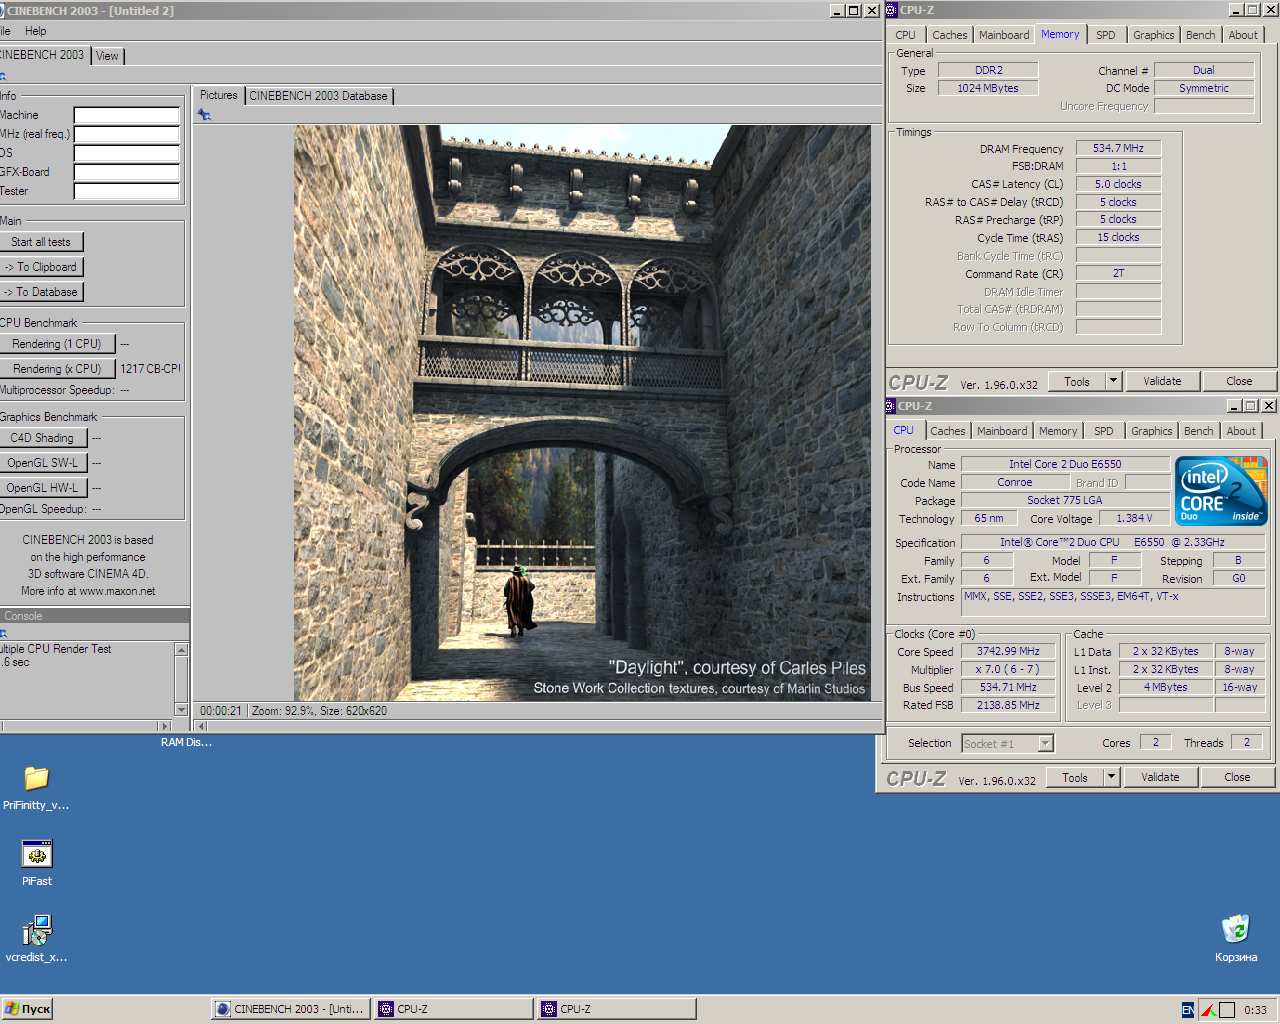Click the tray clock showing 0:33
Image resolution: width=1280 pixels, height=1024 pixels.
1255,1010
